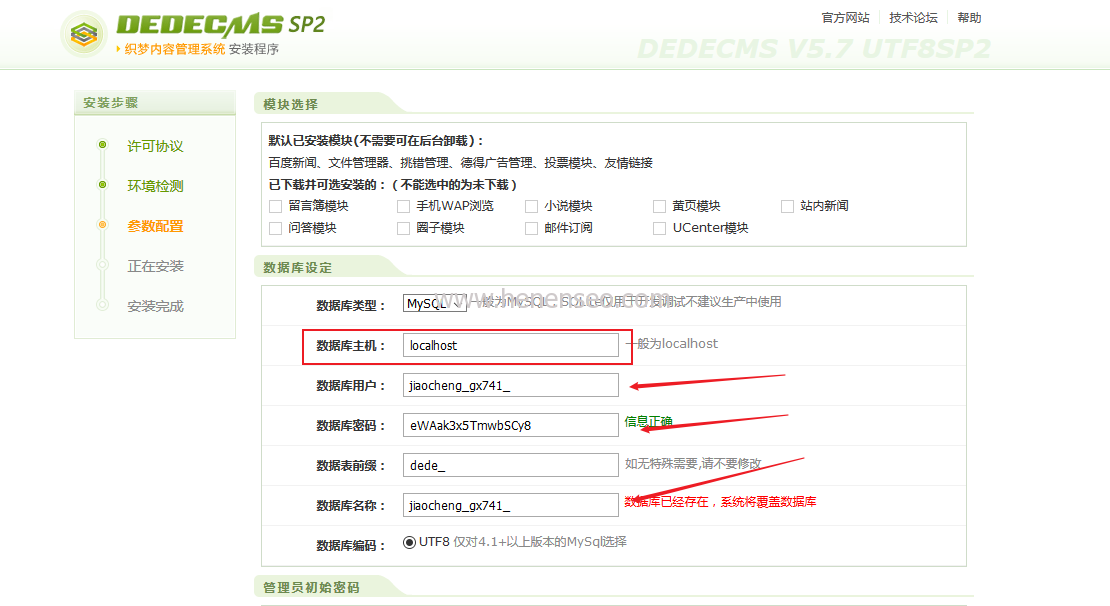Screen dimensions: 1110x606
Task: Click the 织梦内容管理系统 subtitle text
Action: coord(175,49)
